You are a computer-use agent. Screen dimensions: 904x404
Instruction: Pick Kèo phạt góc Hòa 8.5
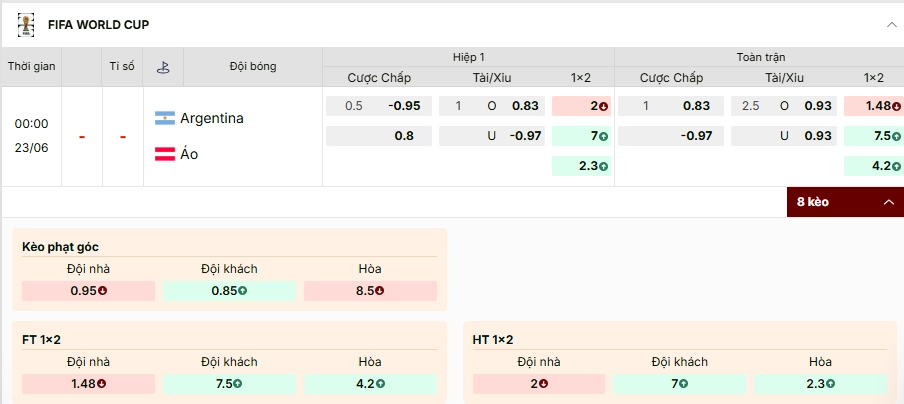(x=370, y=291)
